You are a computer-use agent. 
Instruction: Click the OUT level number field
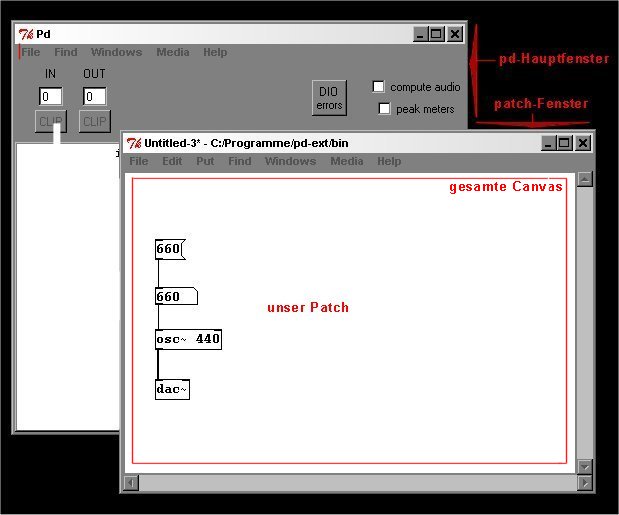coord(95,96)
